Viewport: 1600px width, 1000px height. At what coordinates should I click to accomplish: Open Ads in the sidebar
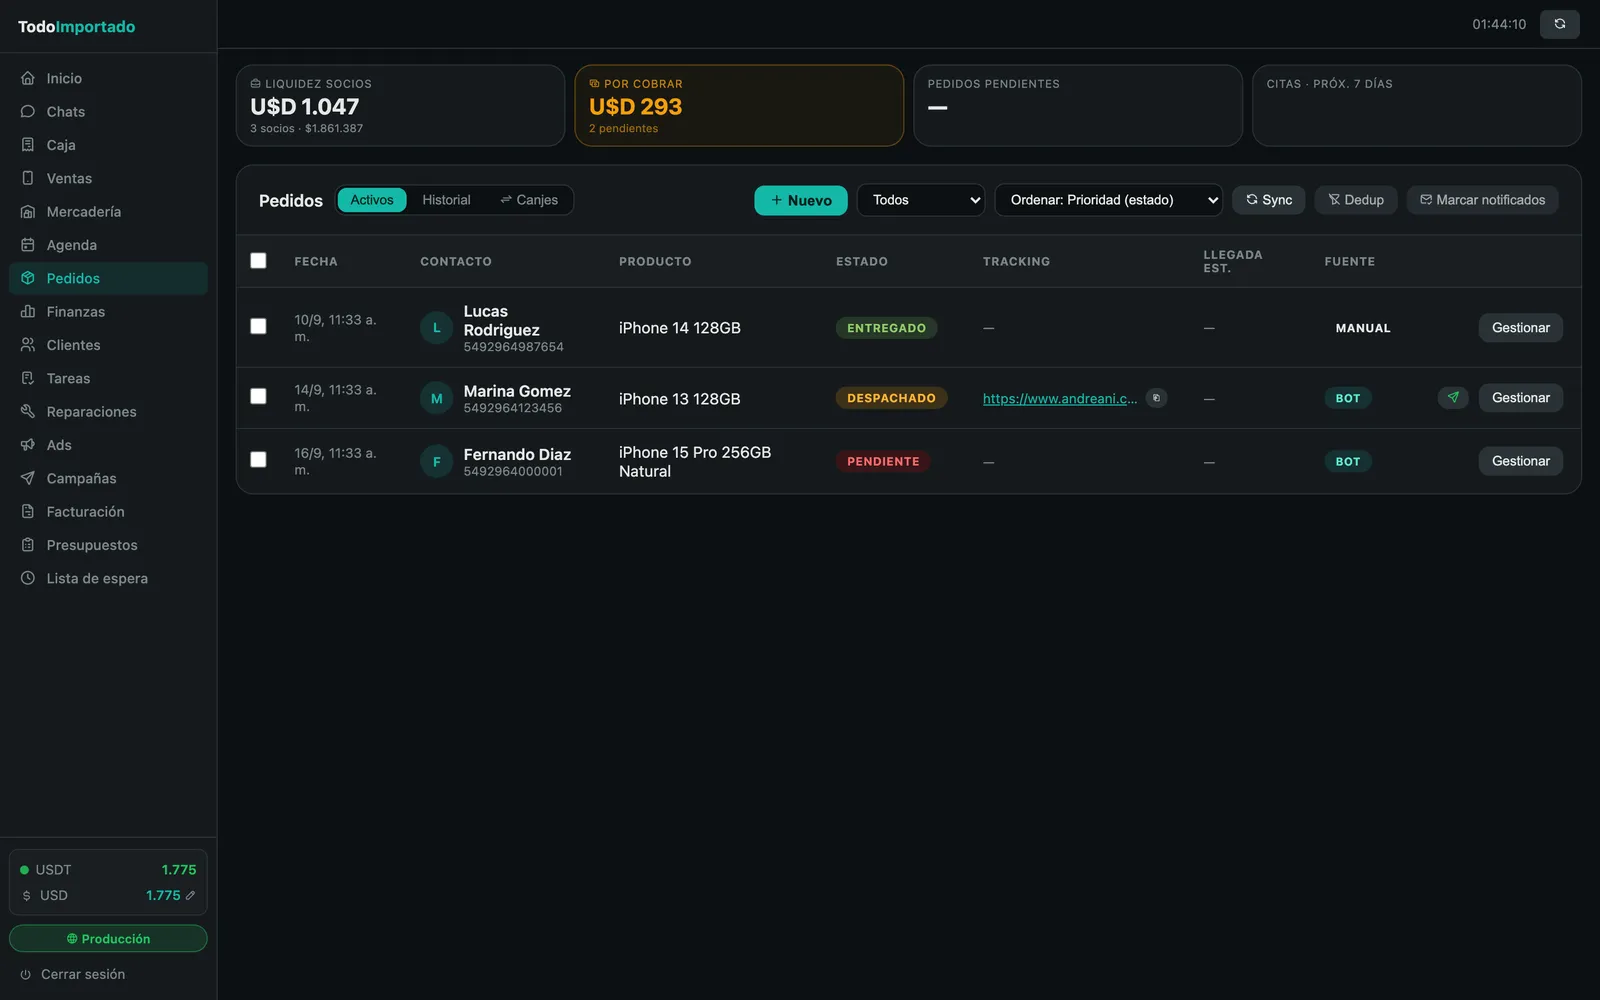click(x=108, y=445)
